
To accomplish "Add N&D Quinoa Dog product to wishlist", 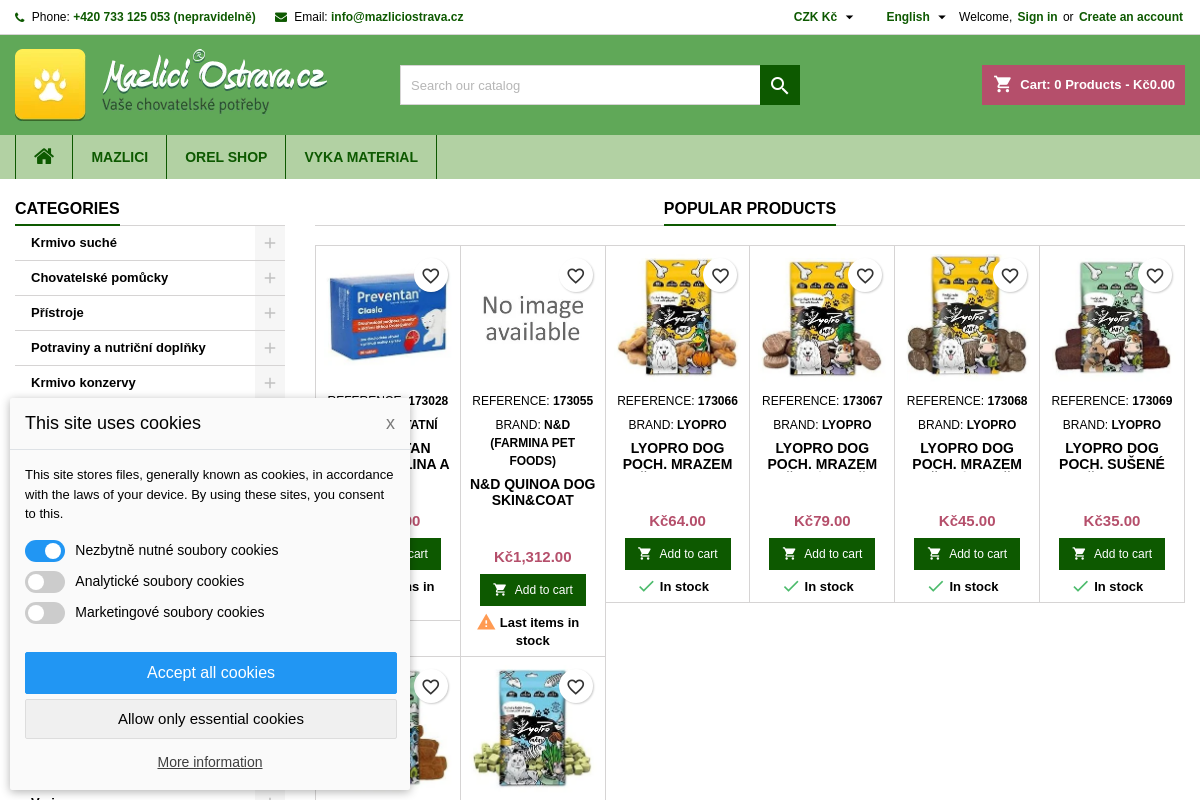I will click(x=575, y=276).
